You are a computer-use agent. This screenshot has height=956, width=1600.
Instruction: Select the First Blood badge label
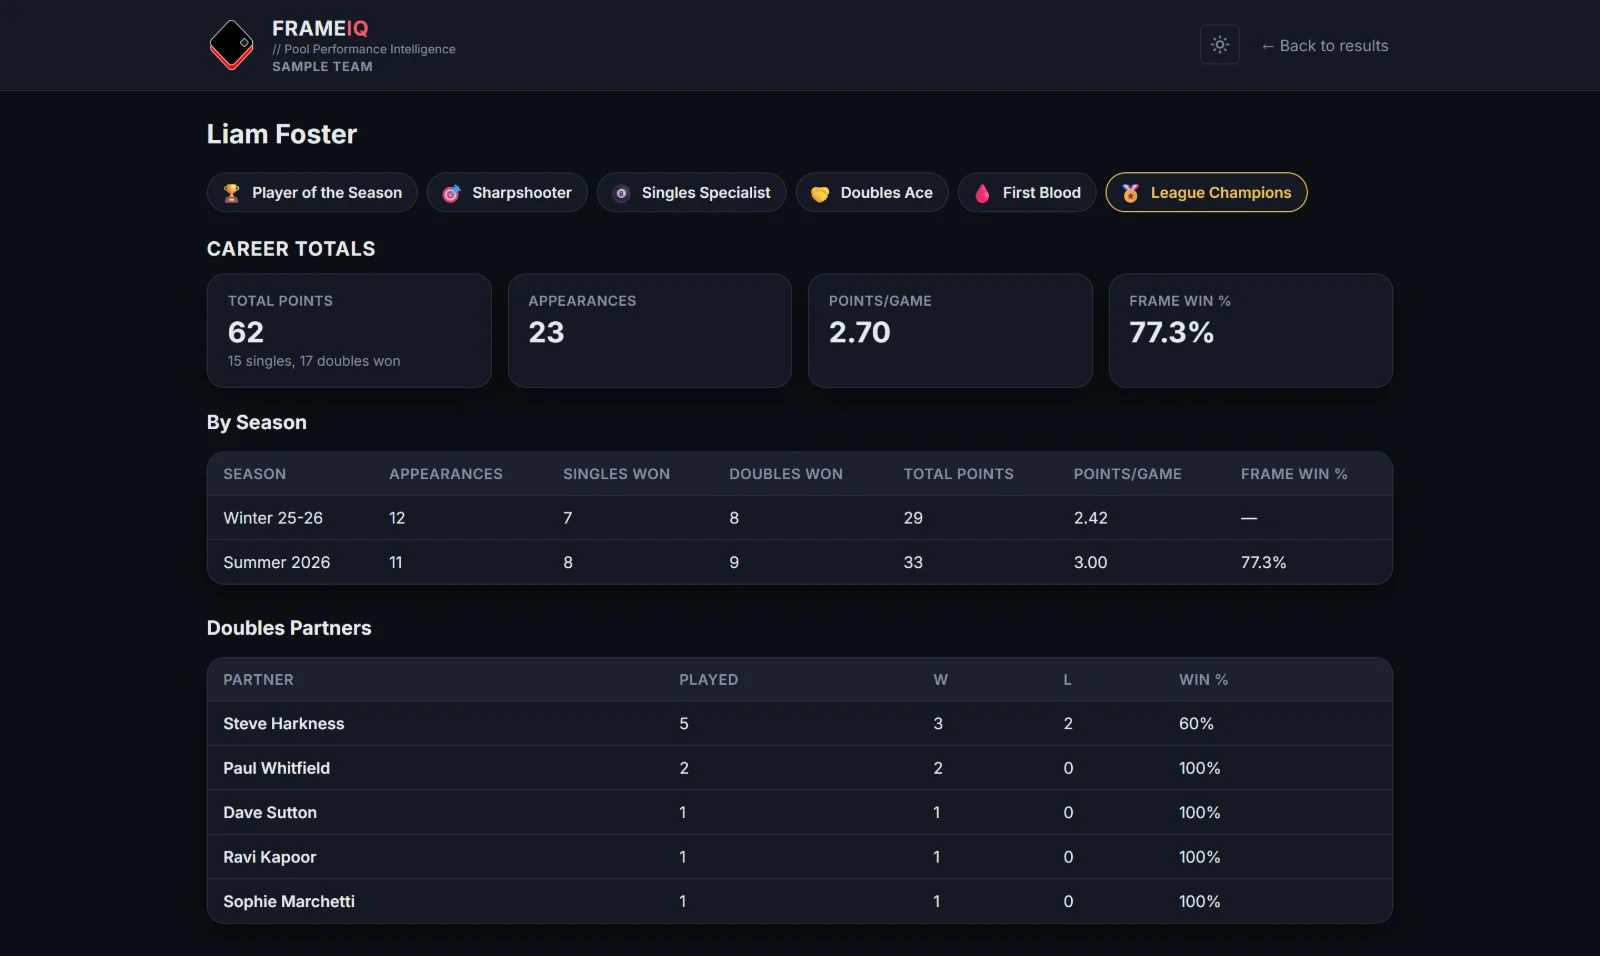1042,193
